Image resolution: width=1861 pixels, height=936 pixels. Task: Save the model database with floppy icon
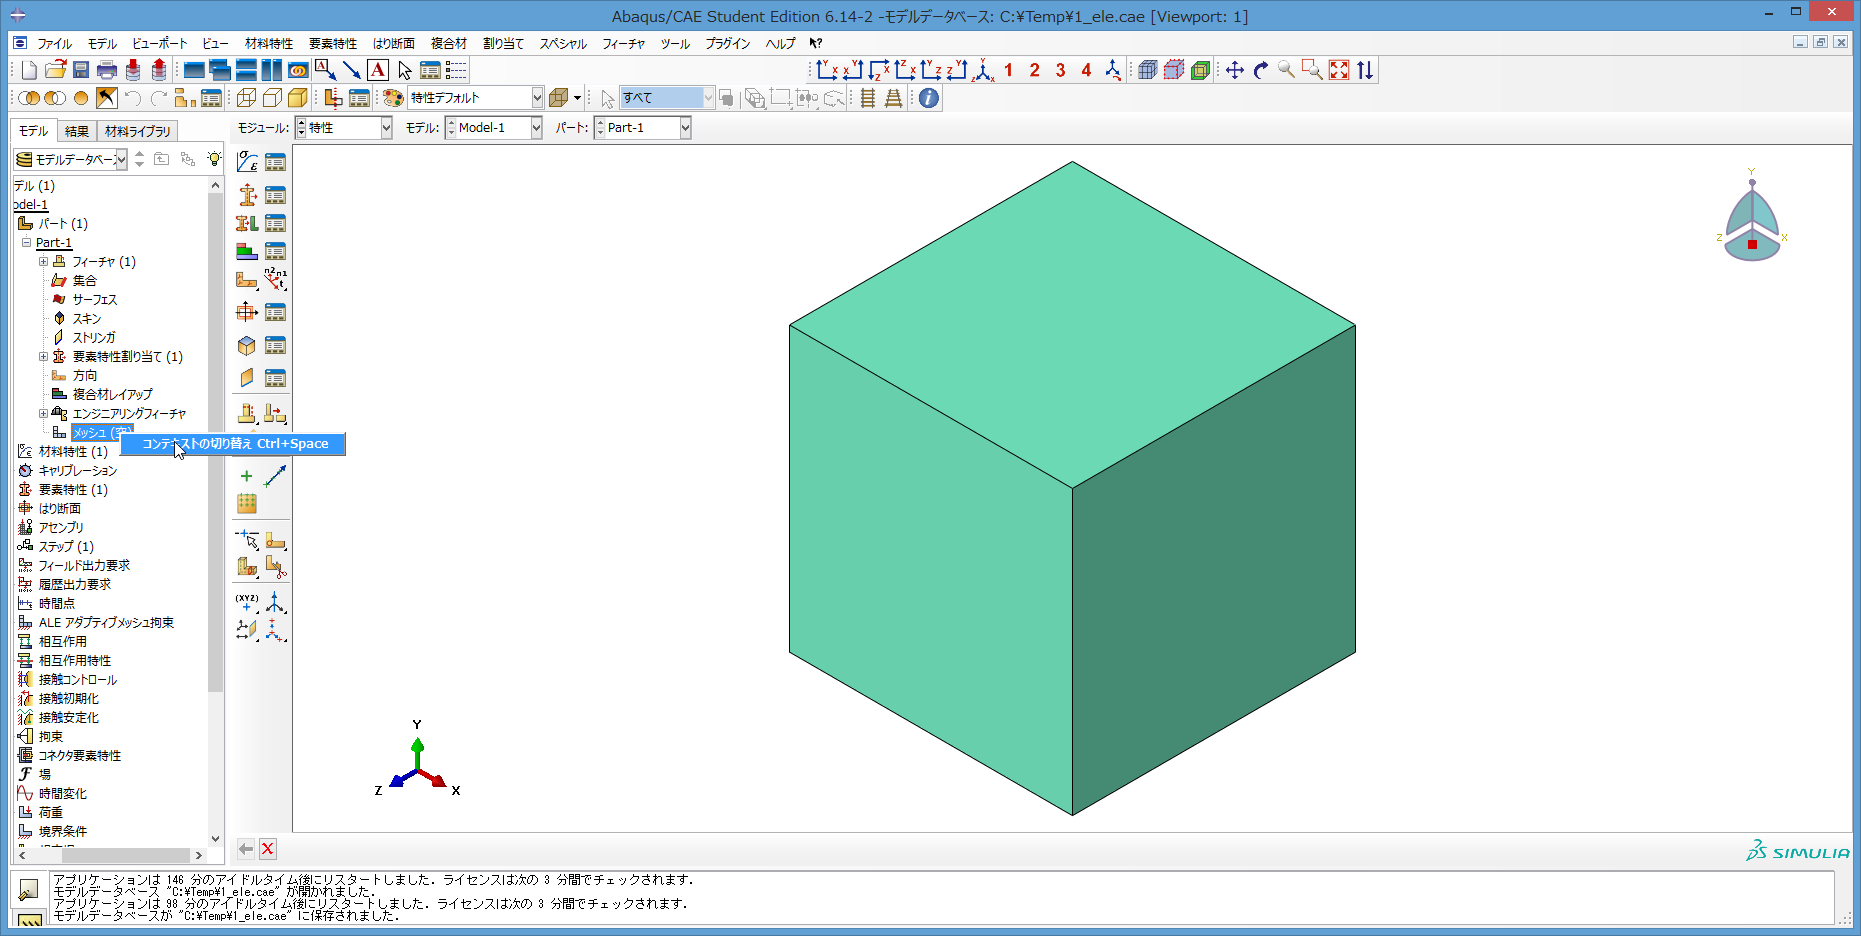(81, 70)
